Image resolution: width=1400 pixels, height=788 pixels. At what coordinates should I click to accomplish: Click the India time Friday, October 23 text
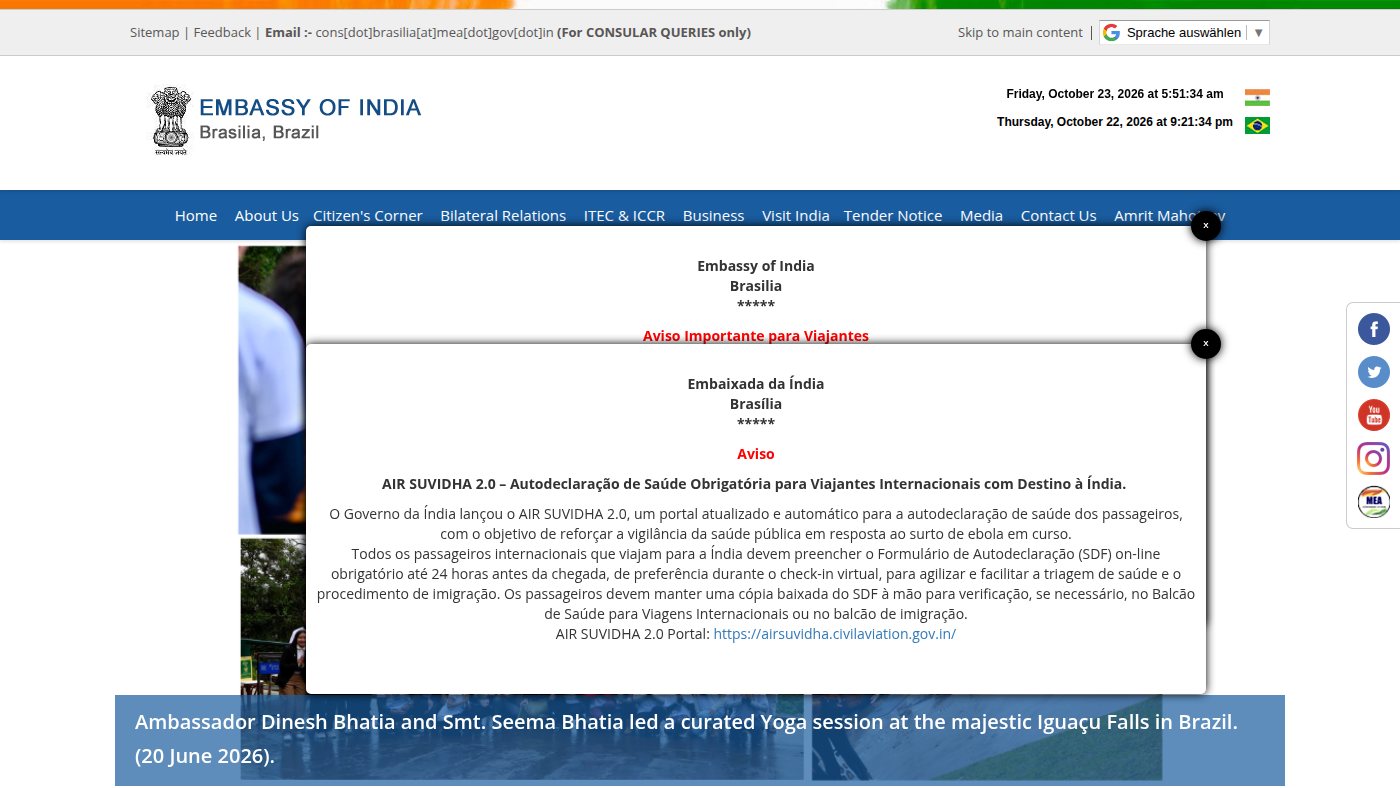coord(1114,94)
